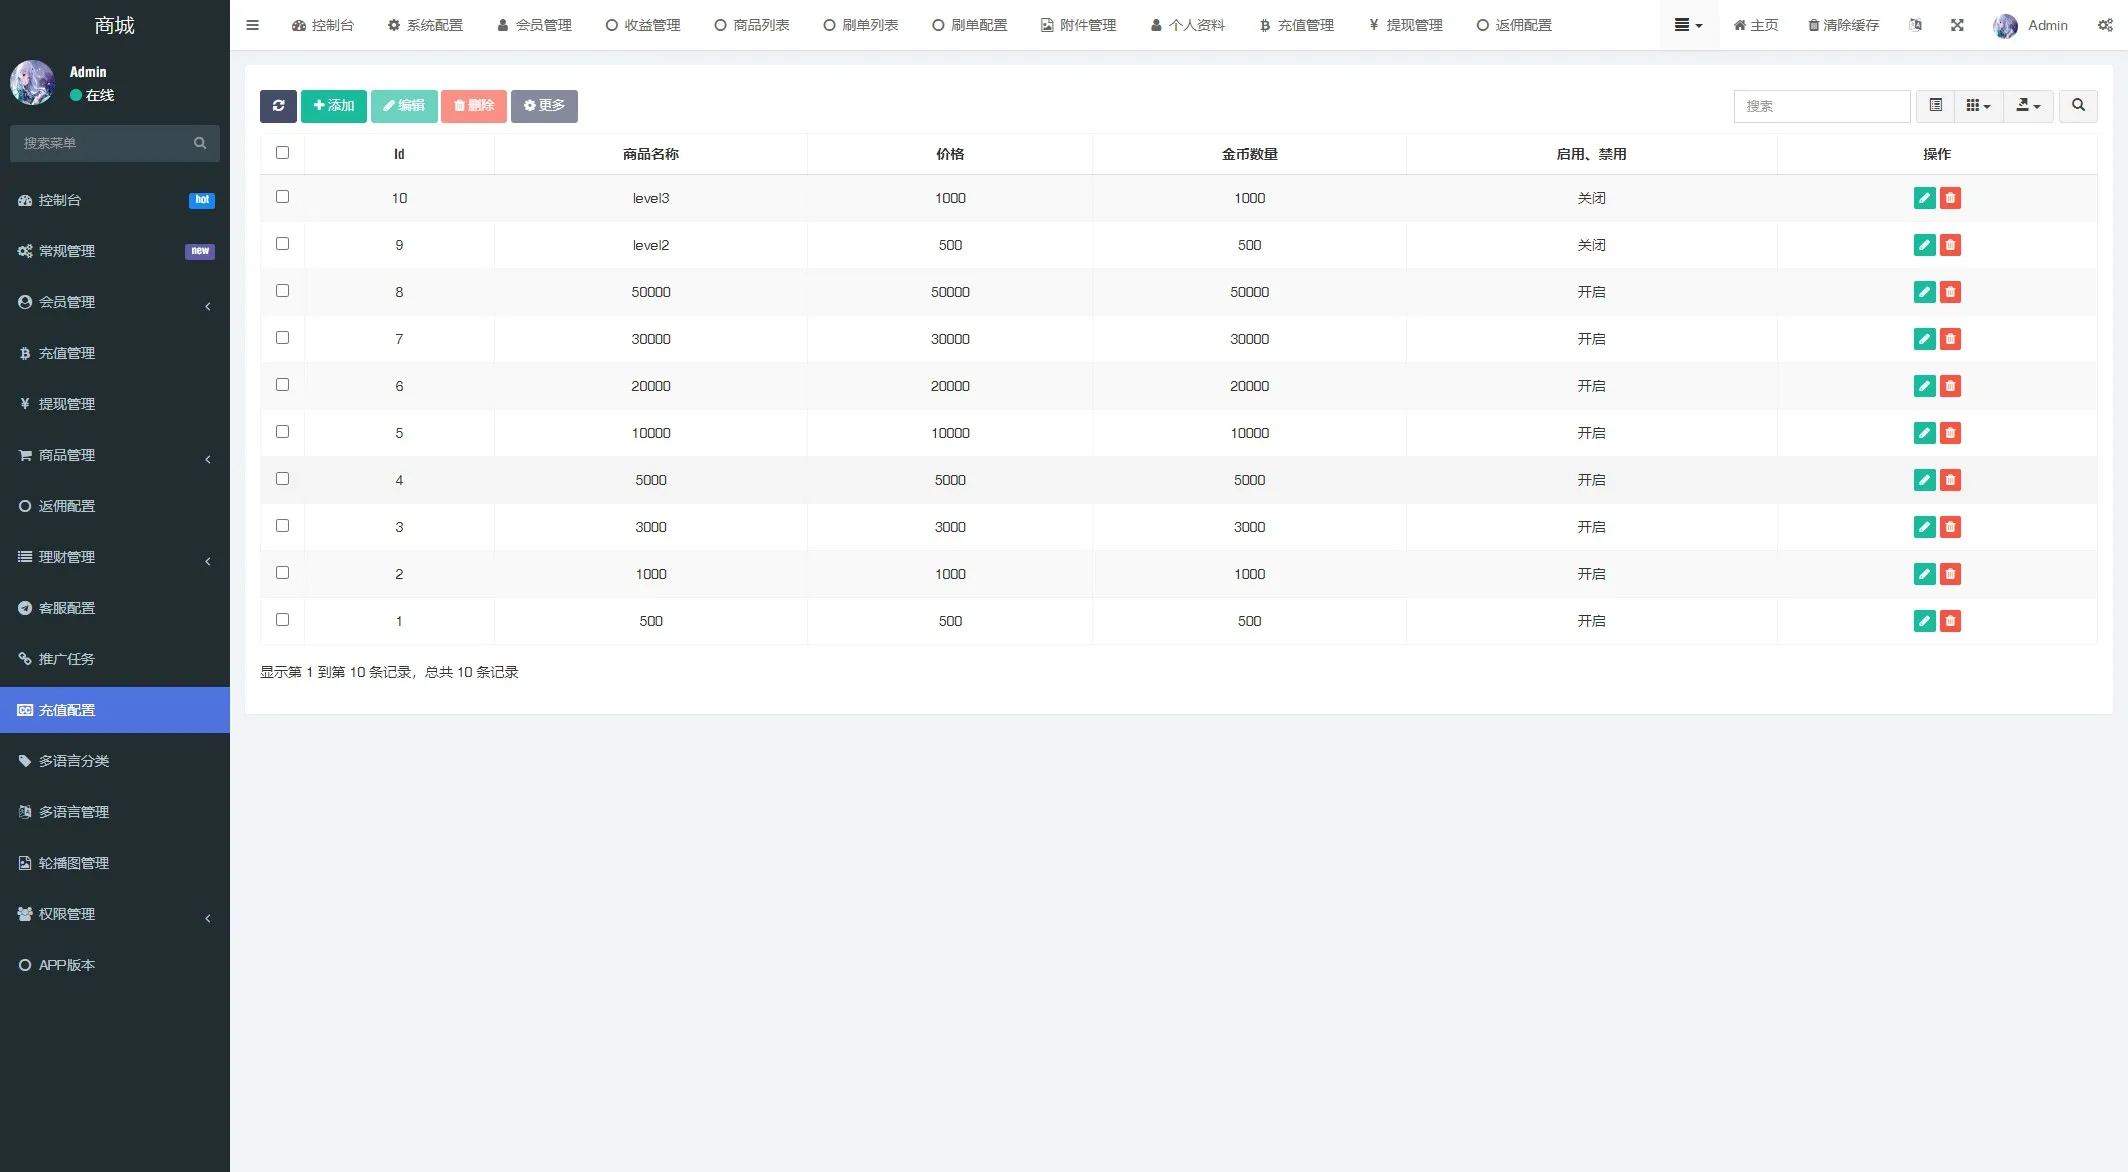
Task: Click green edit icon for level3 row
Action: (1924, 198)
